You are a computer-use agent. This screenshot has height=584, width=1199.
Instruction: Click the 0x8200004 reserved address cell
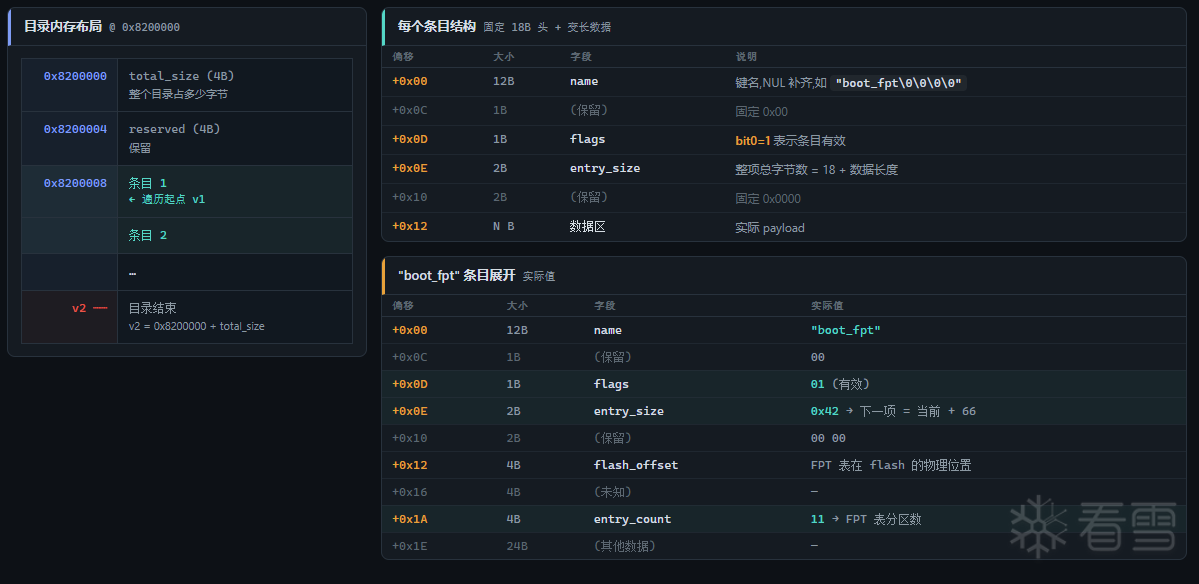pyautogui.click(x=75, y=129)
